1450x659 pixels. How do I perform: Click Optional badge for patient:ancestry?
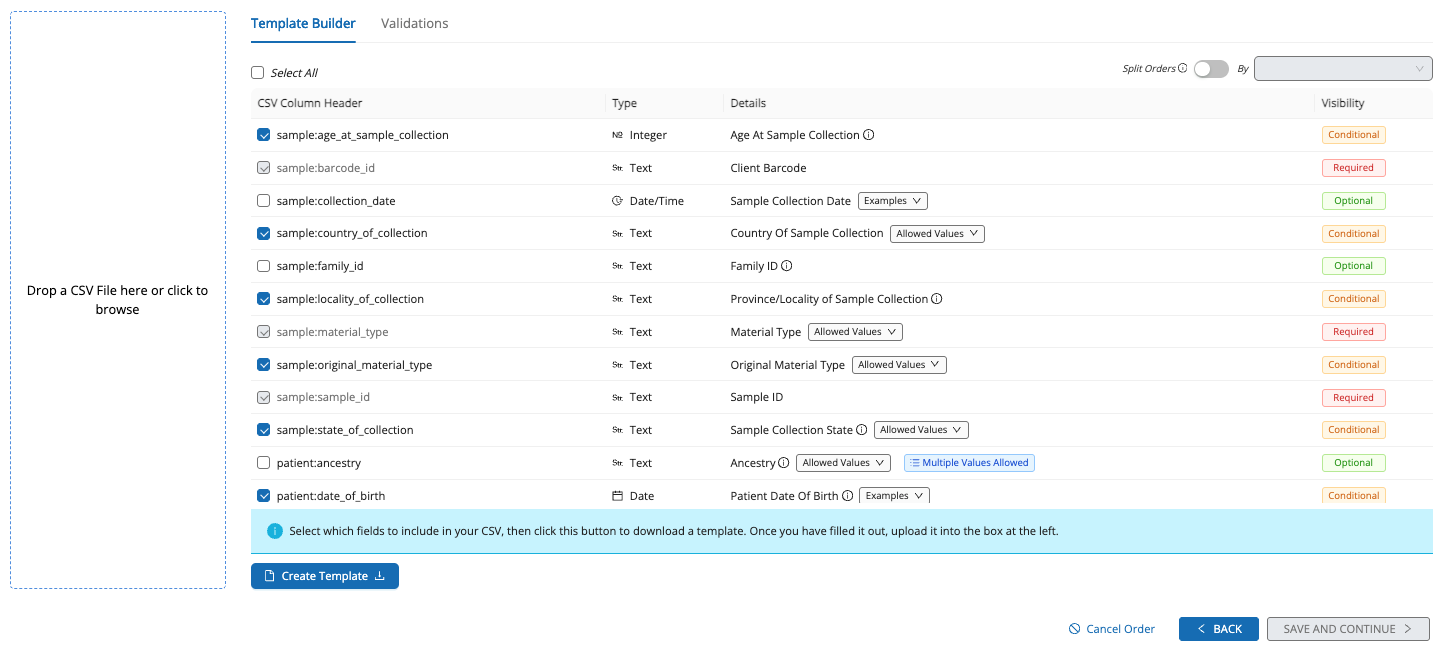(x=1353, y=463)
